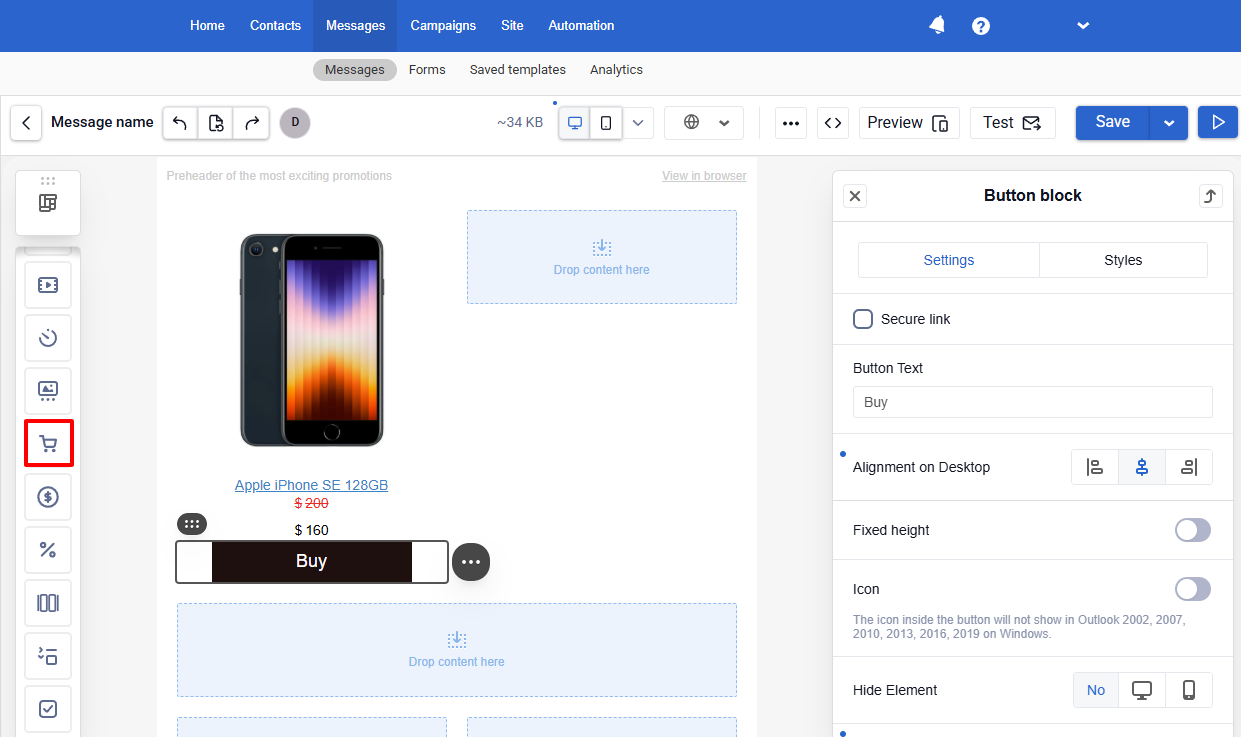This screenshot has width=1241, height=737.
Task: Toggle the Icon switch
Action: (x=1193, y=589)
